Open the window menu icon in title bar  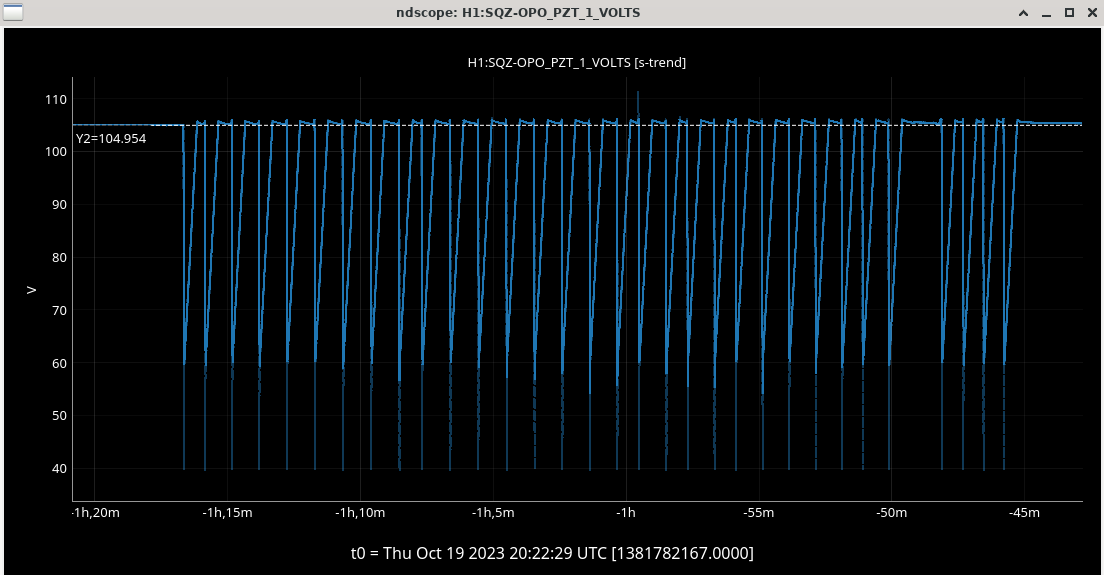point(13,13)
